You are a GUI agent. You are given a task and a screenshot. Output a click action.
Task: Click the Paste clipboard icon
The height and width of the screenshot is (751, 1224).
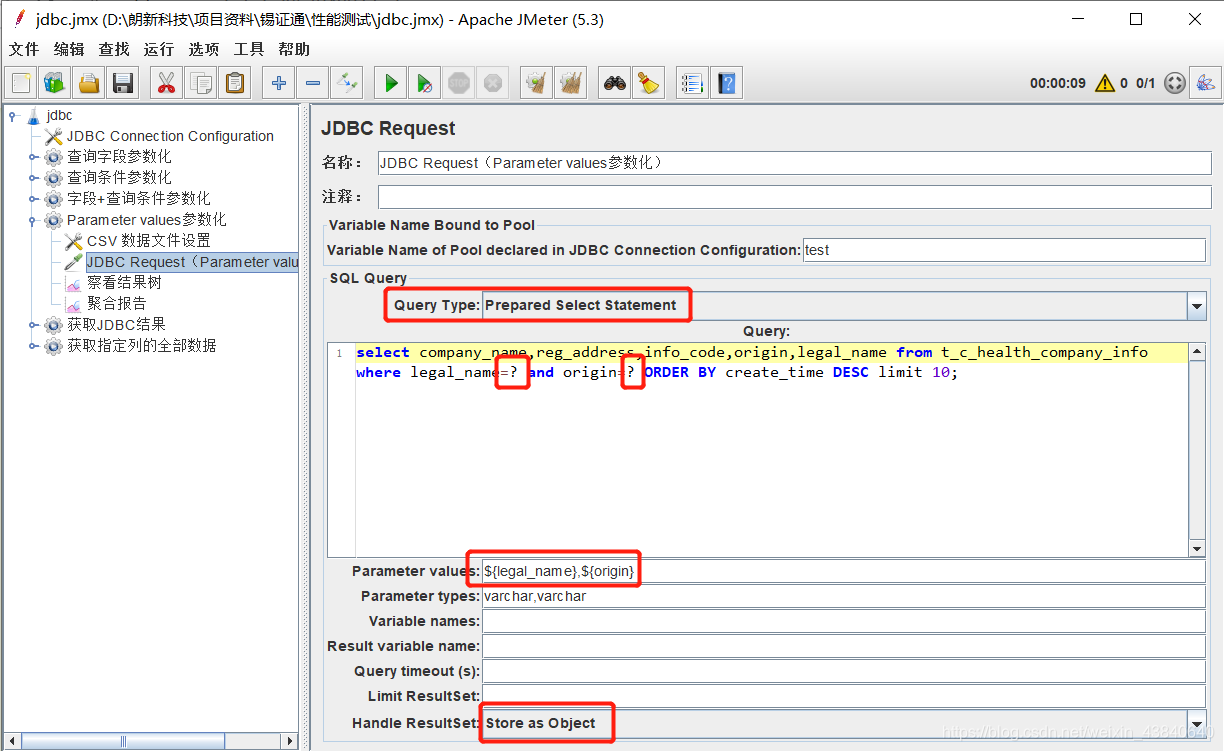click(235, 83)
